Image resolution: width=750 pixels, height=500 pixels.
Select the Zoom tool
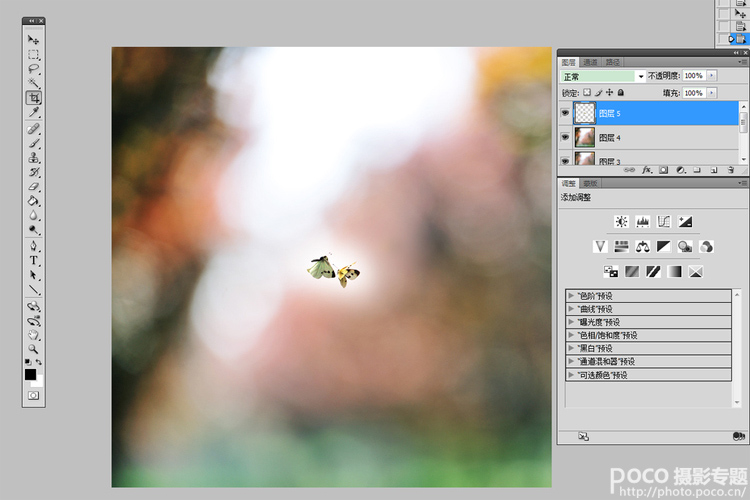pos(33,349)
